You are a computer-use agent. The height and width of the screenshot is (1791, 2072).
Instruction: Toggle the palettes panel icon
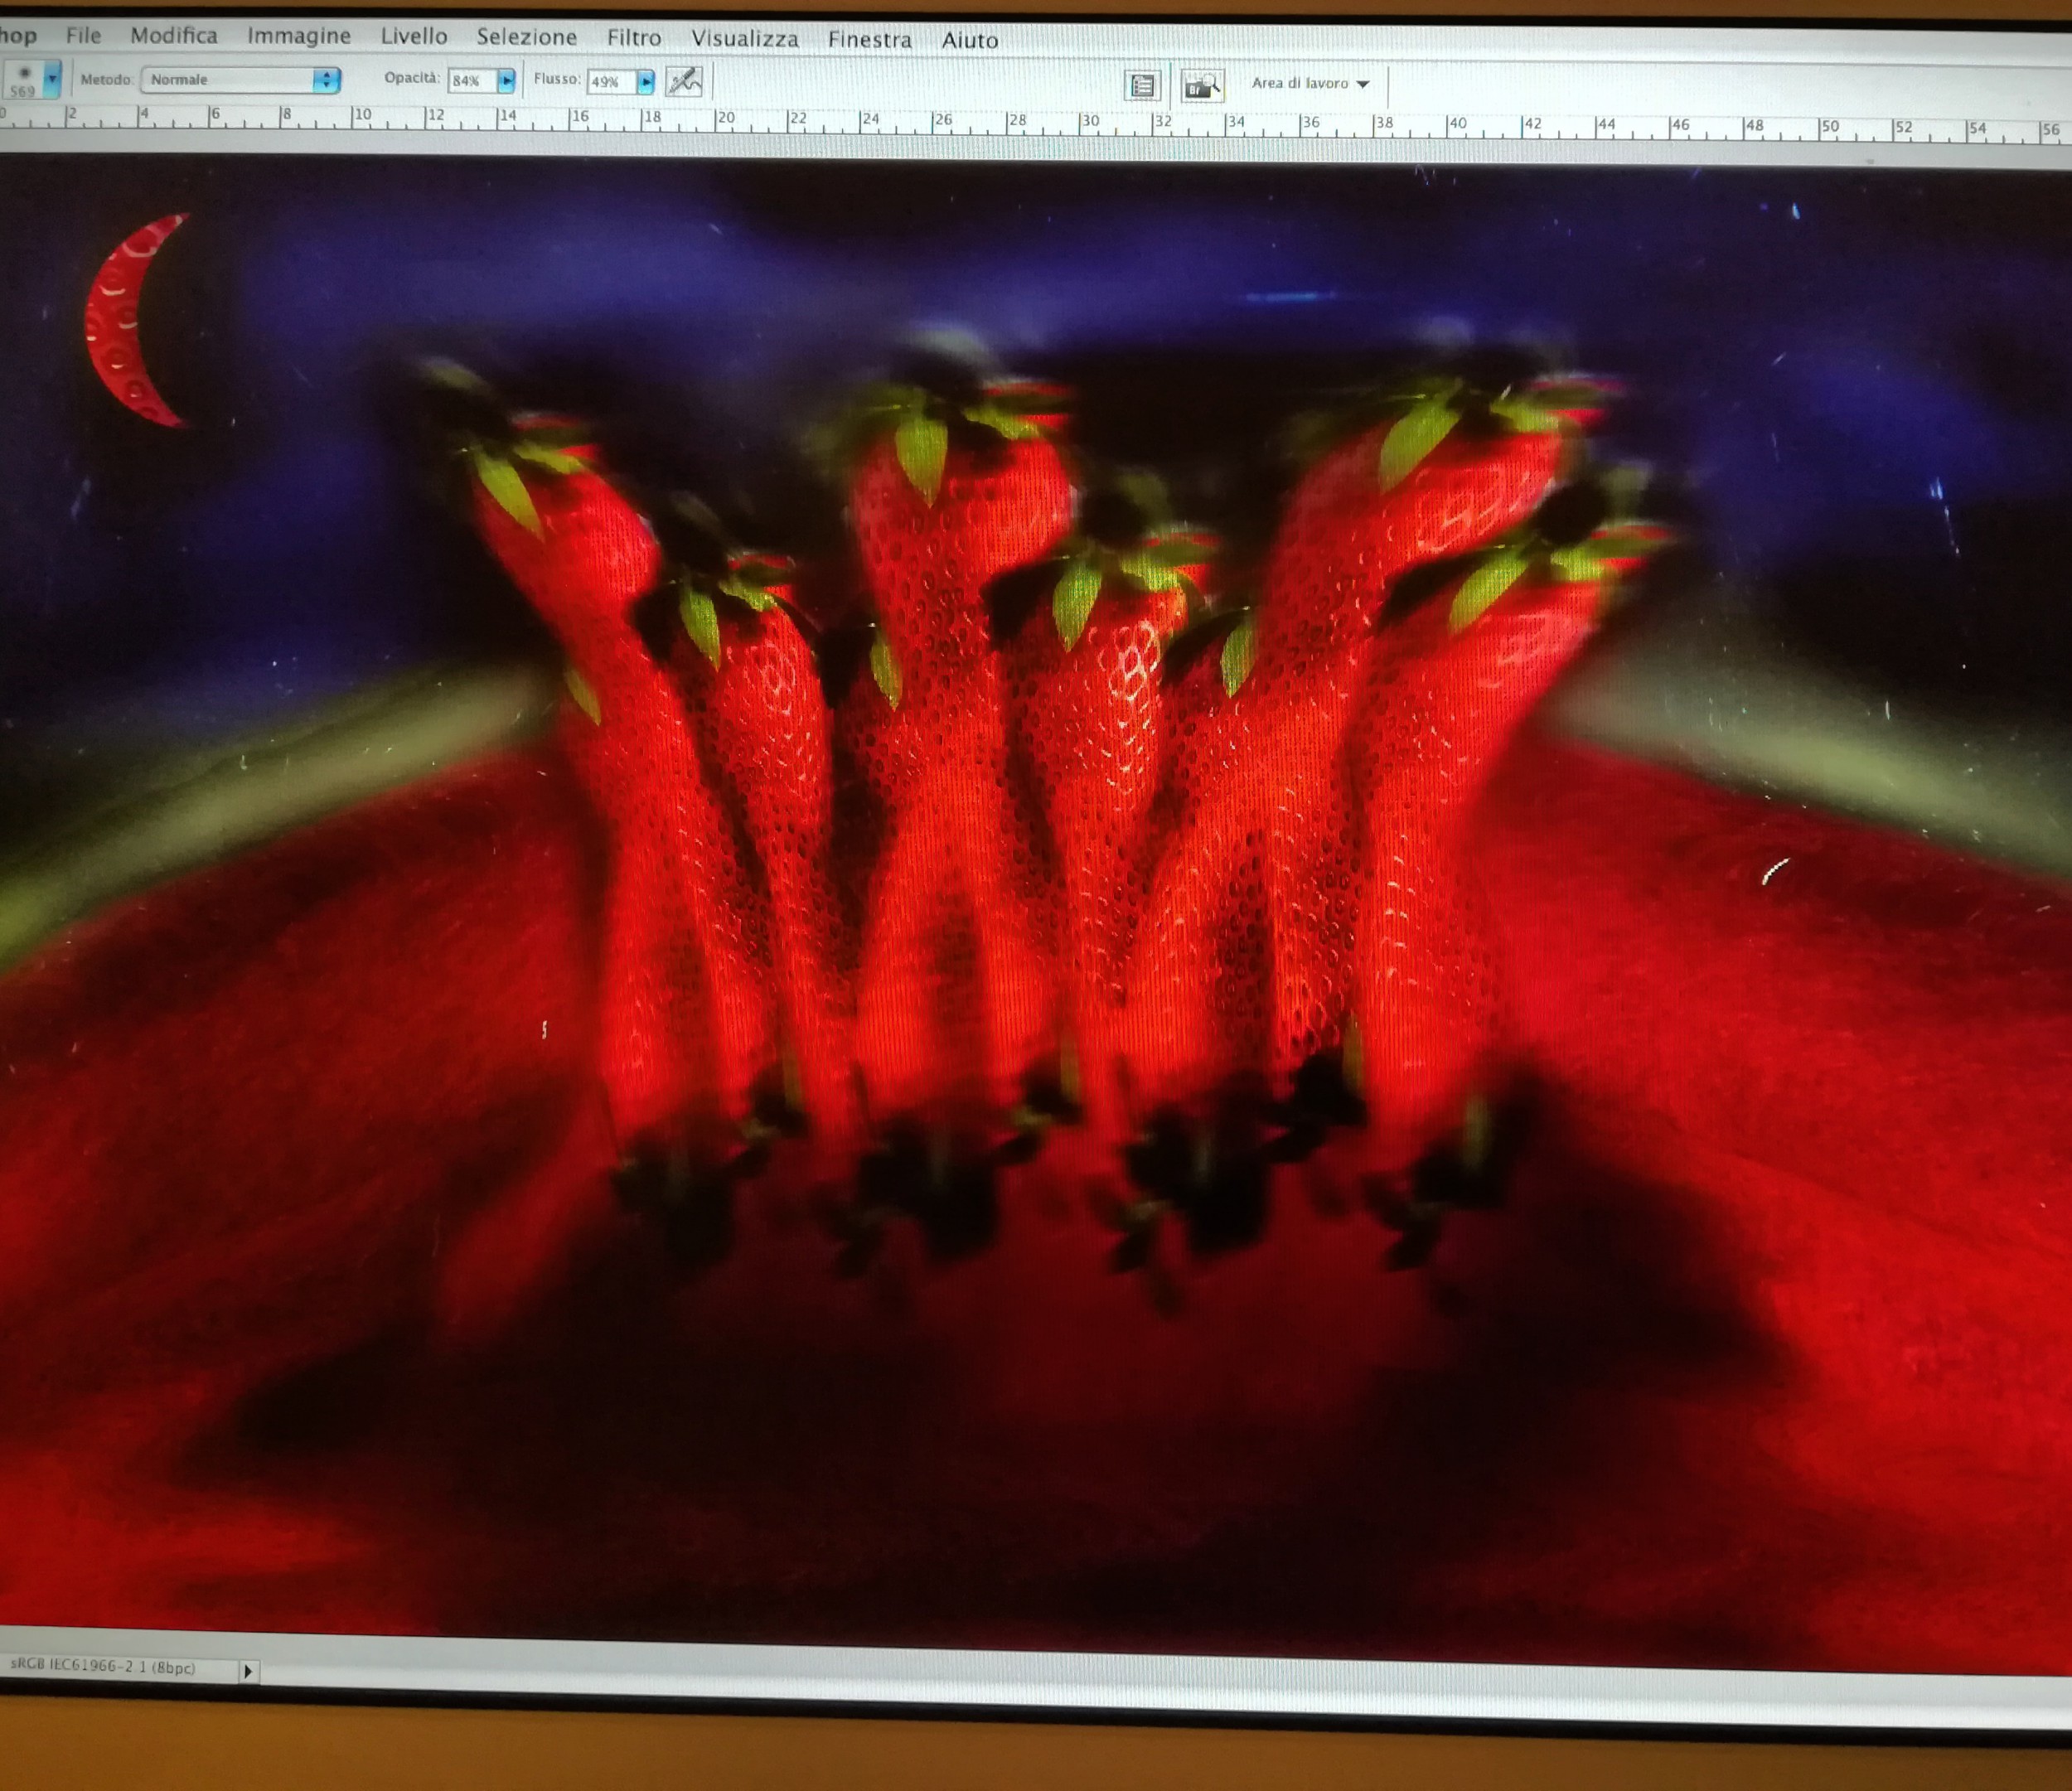click(1142, 86)
